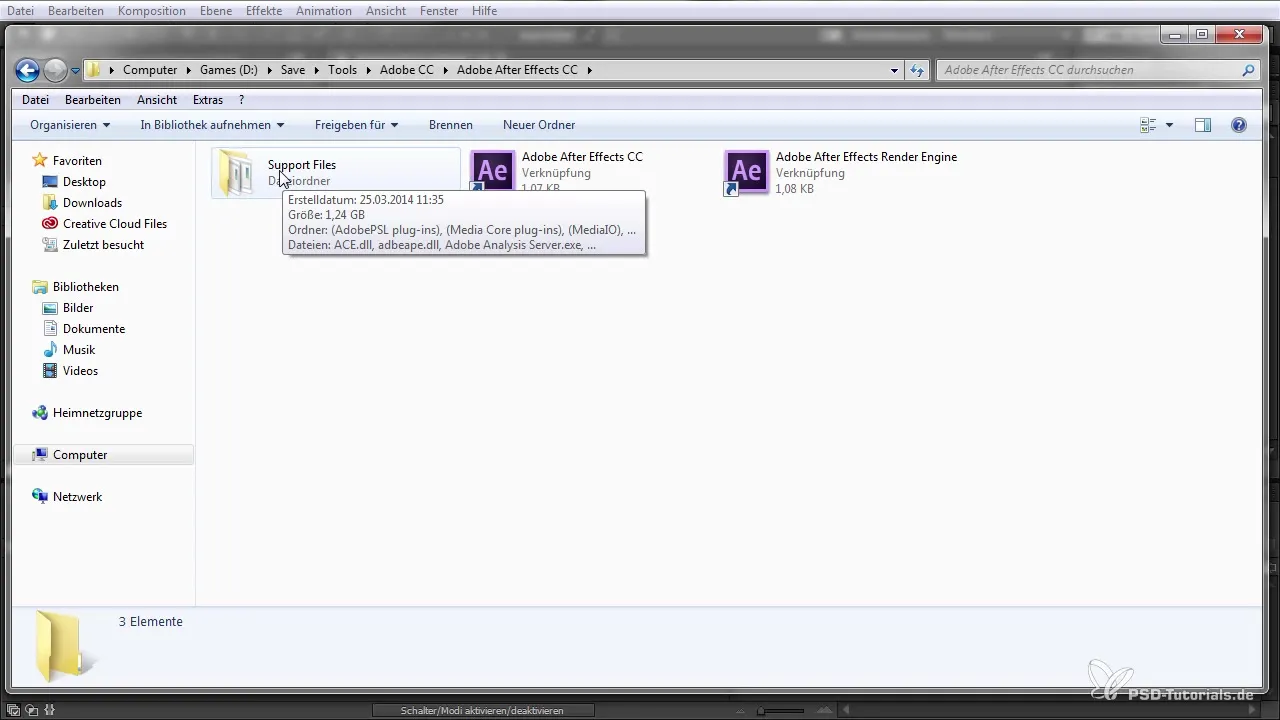Open Creative Cloud Files in the sidebar

(x=115, y=224)
